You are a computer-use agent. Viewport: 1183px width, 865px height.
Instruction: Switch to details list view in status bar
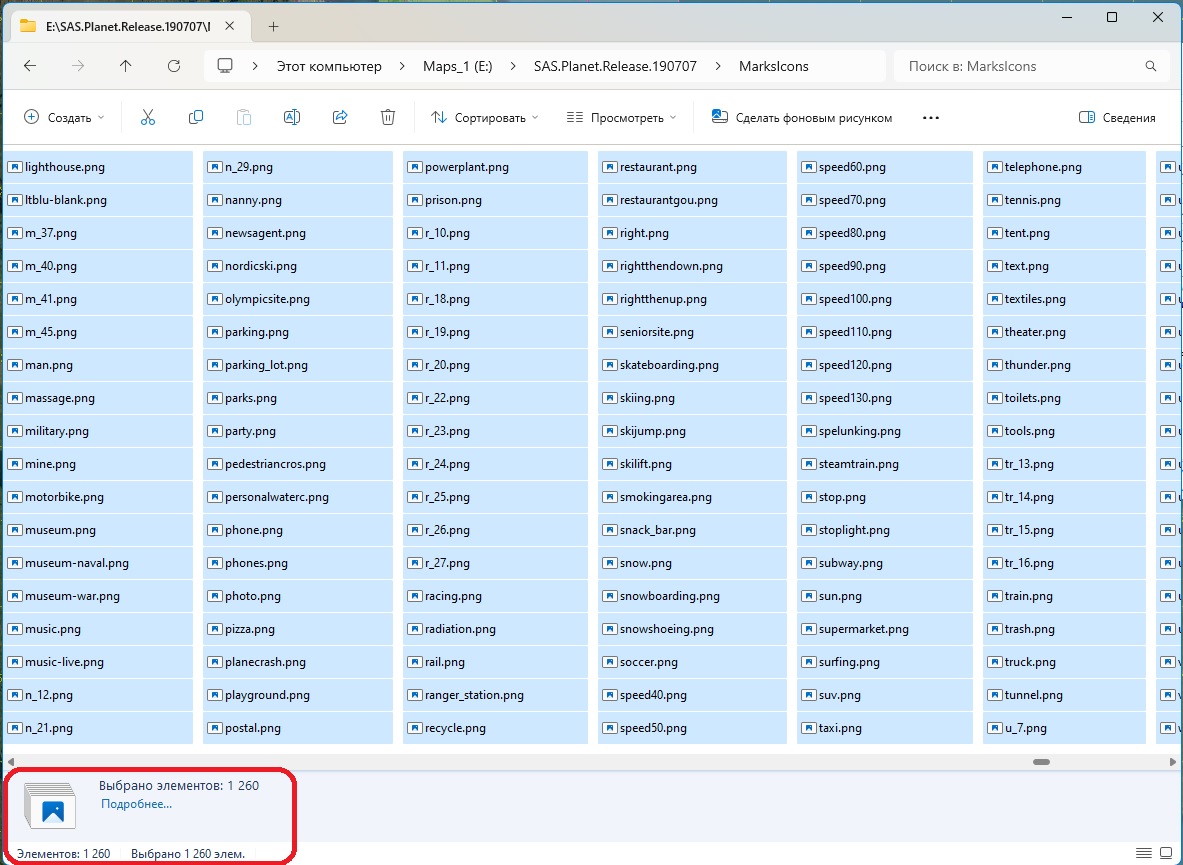(1144, 853)
